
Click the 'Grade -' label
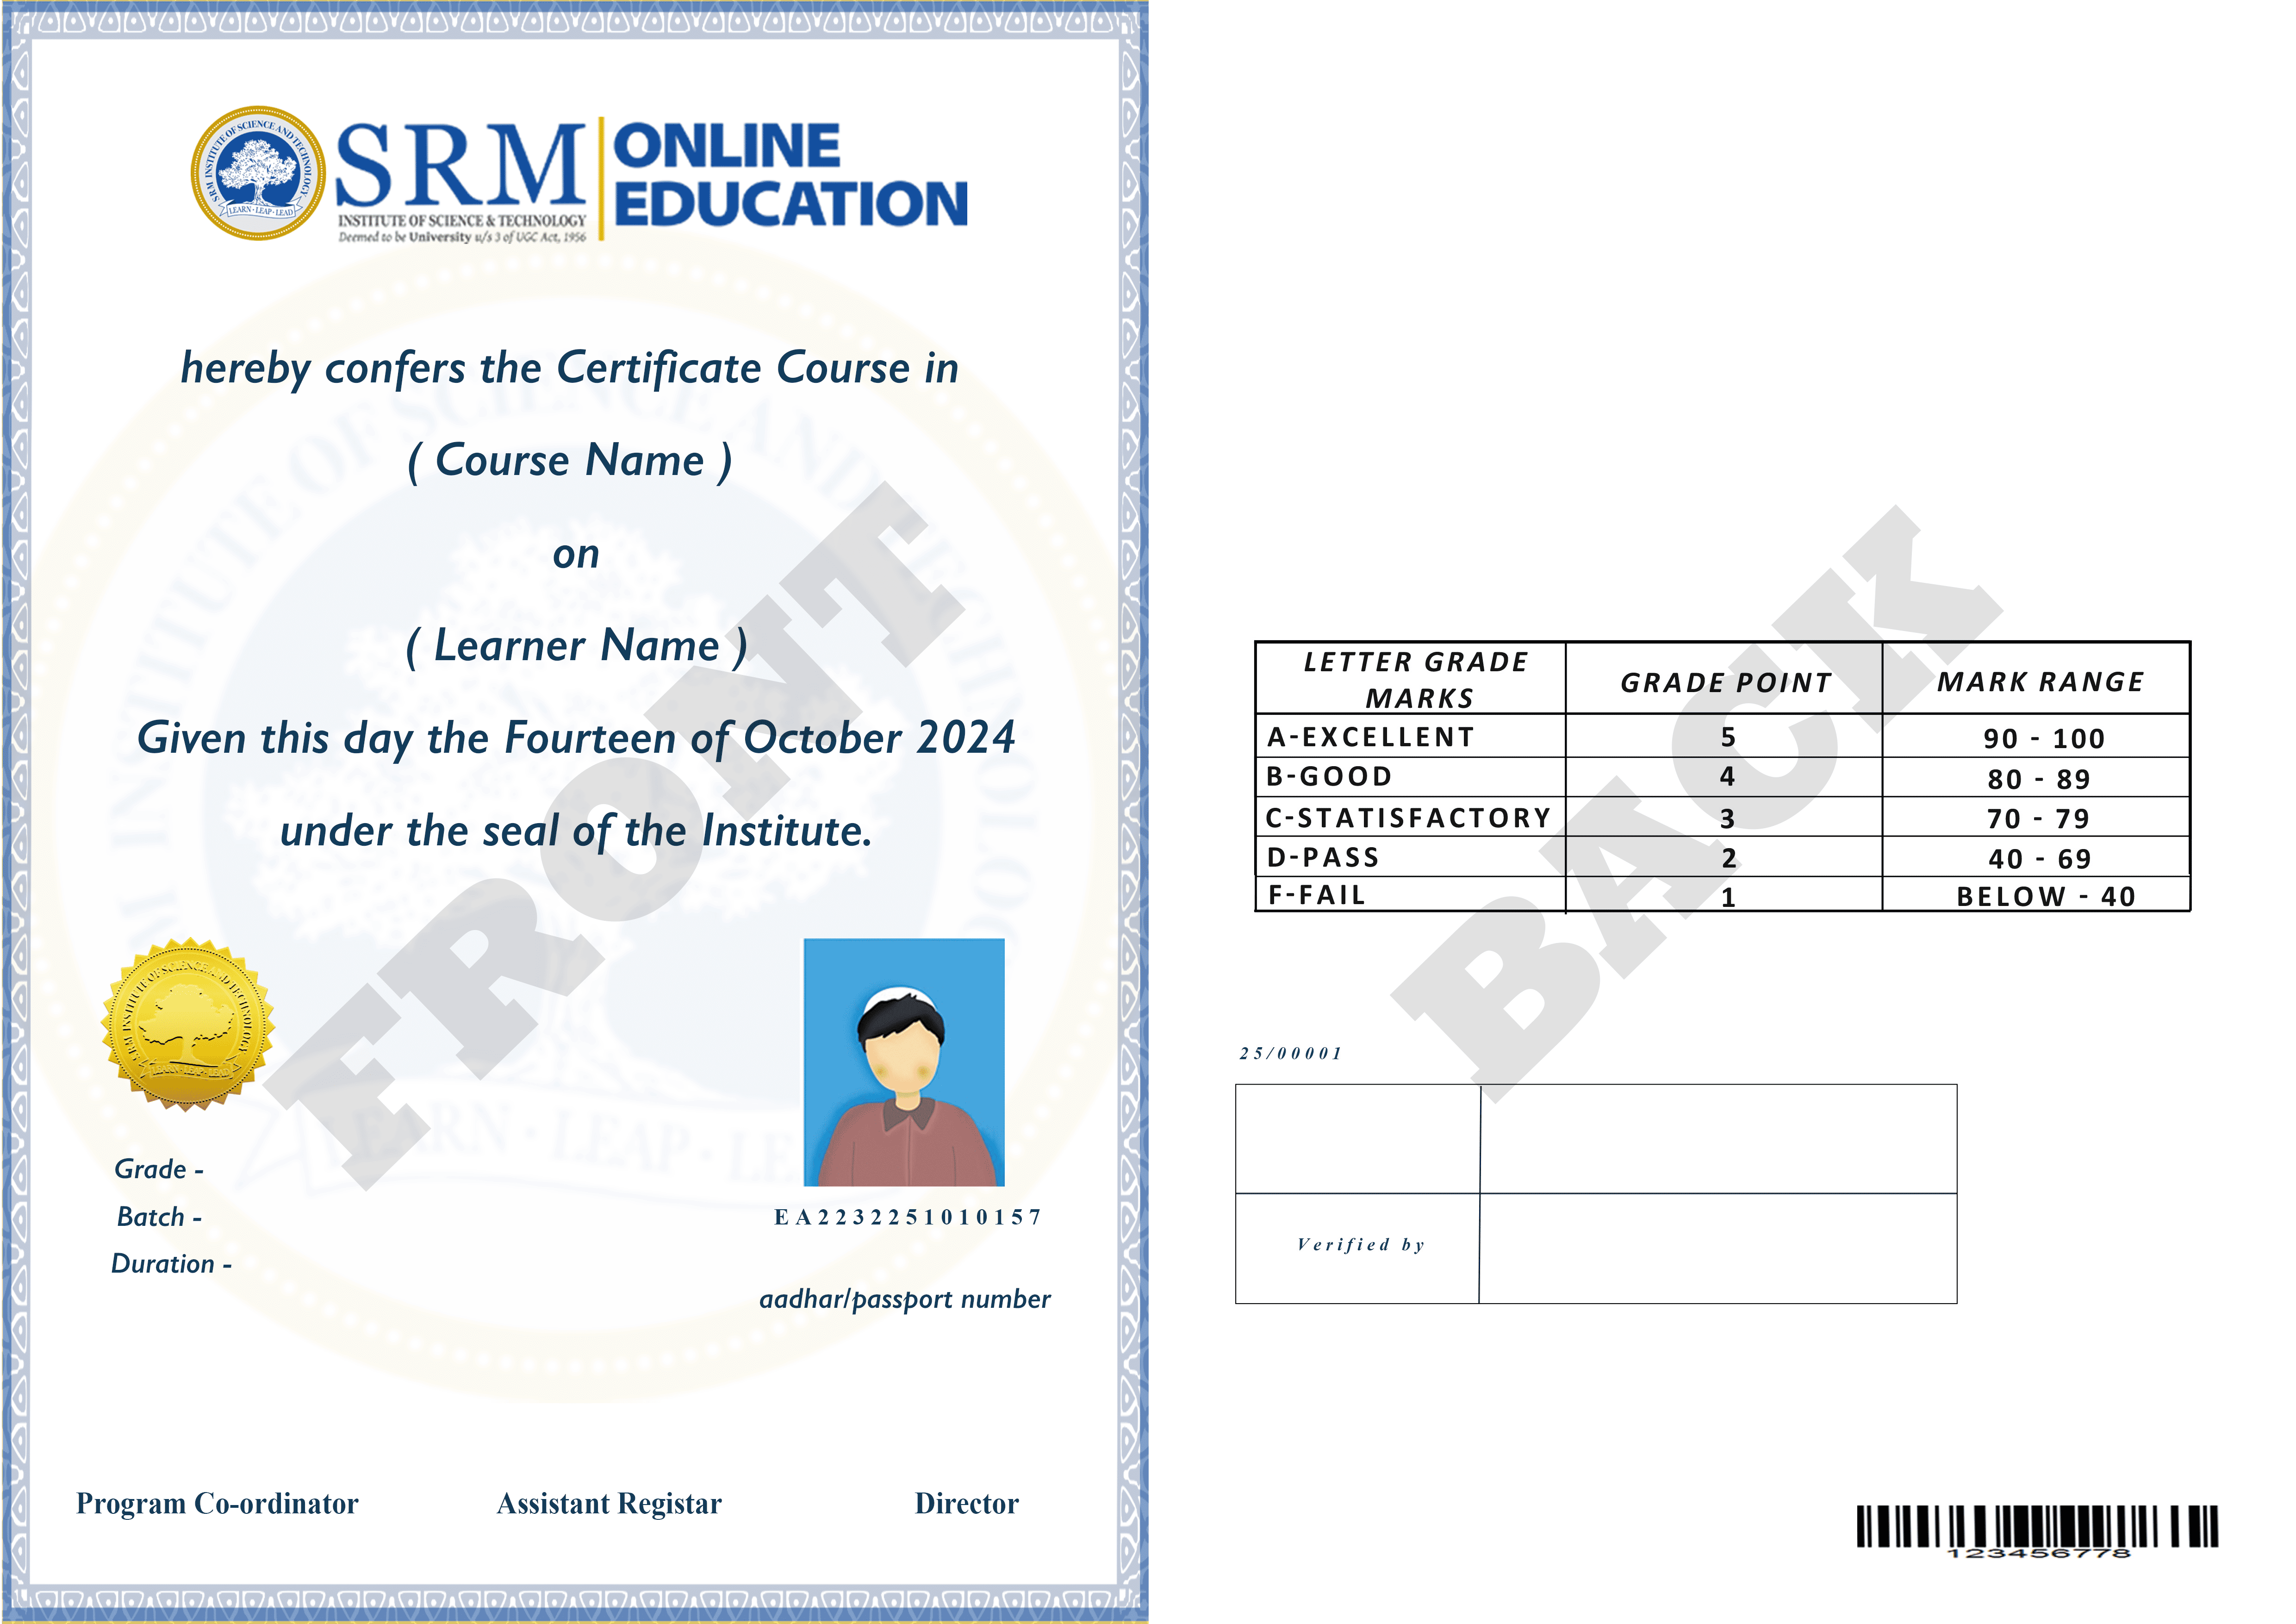(159, 1169)
